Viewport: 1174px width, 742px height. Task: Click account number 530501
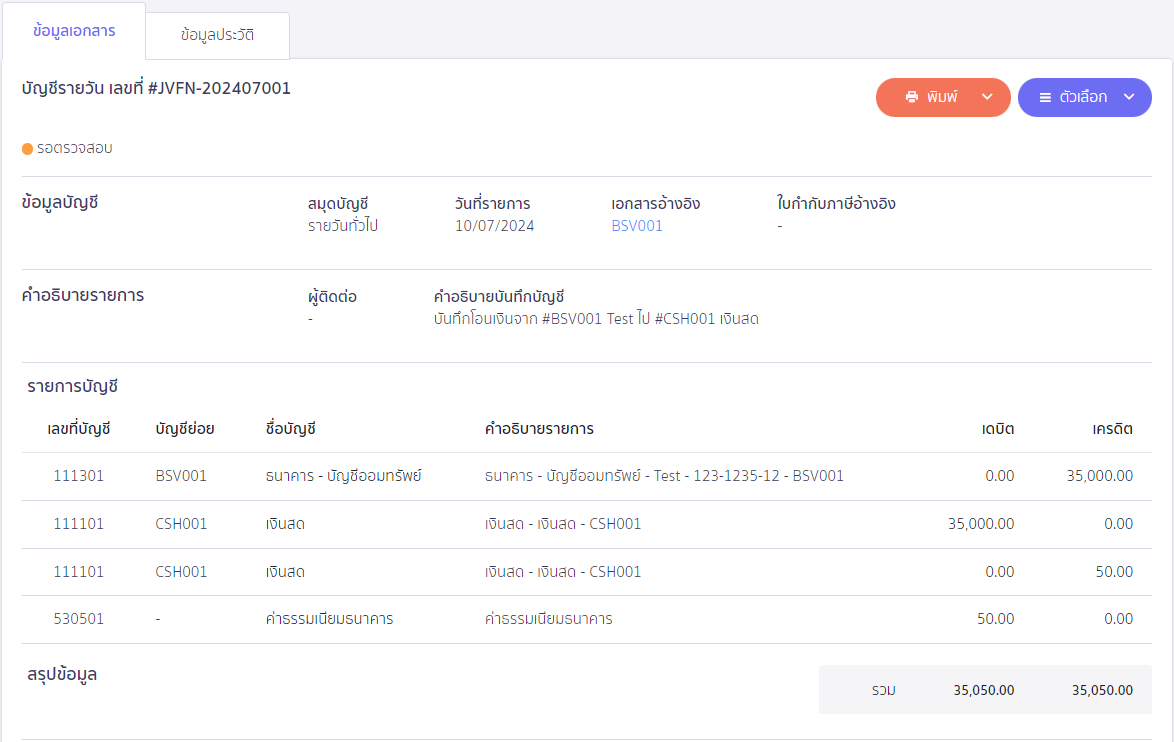tap(79, 619)
